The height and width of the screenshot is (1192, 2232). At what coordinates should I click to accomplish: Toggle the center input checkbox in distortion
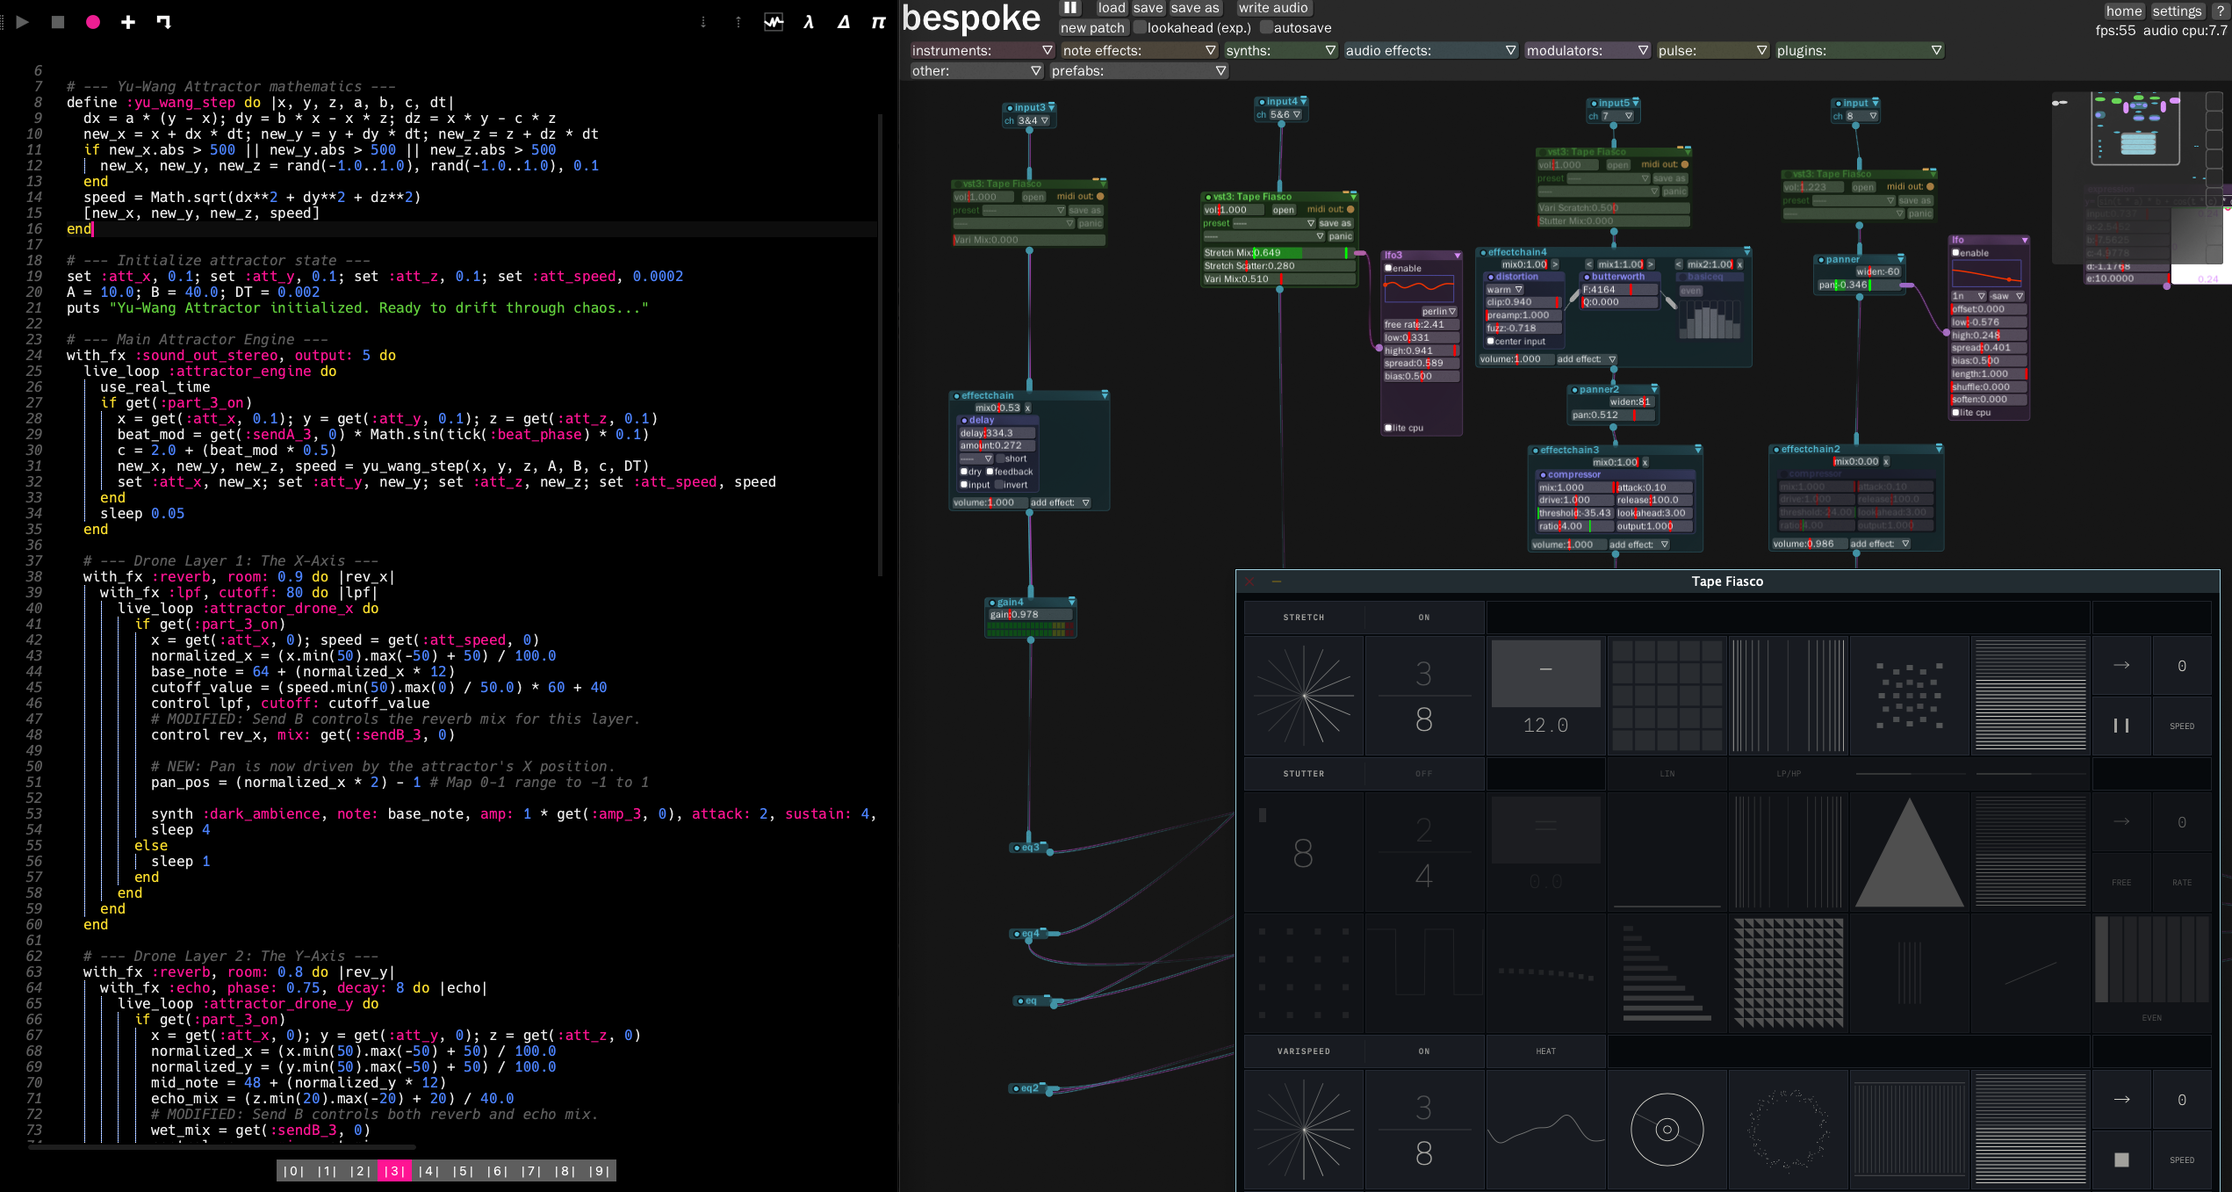click(x=1490, y=341)
